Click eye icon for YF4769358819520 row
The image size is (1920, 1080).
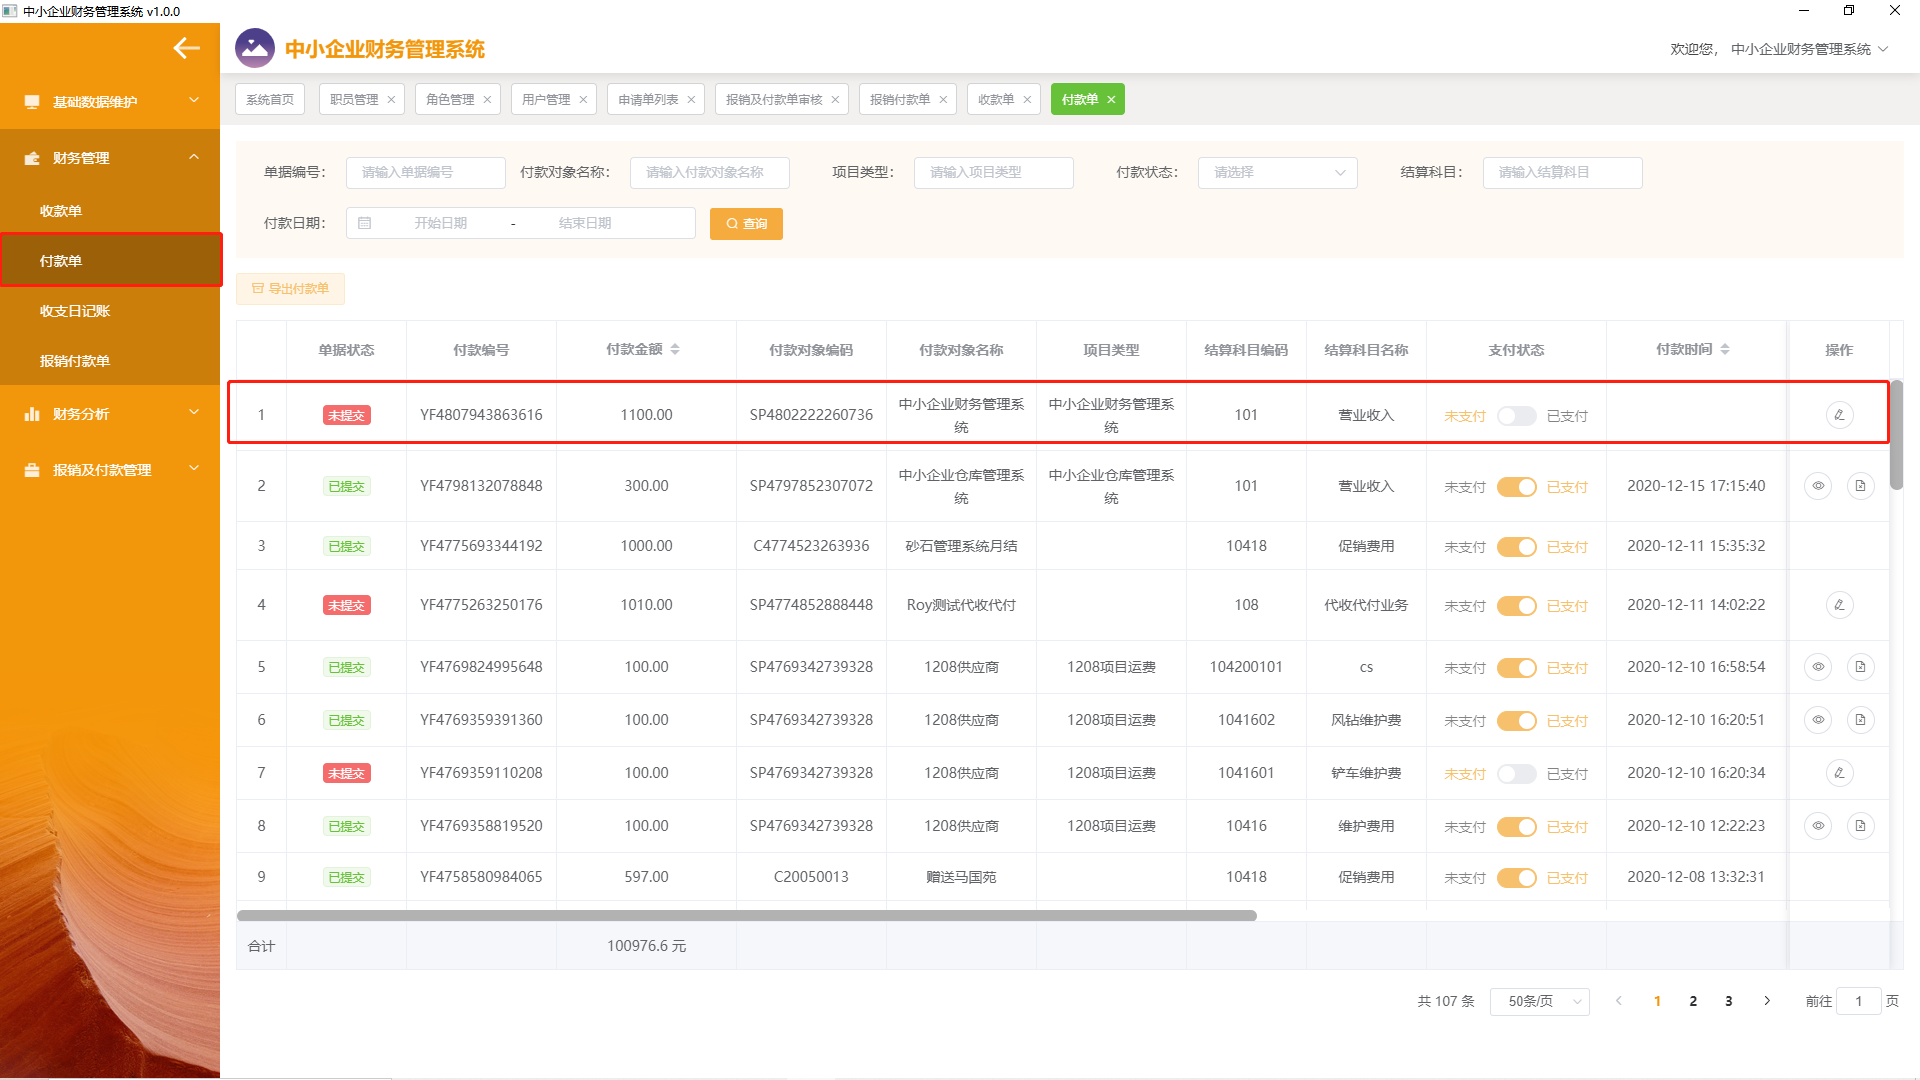(1818, 826)
